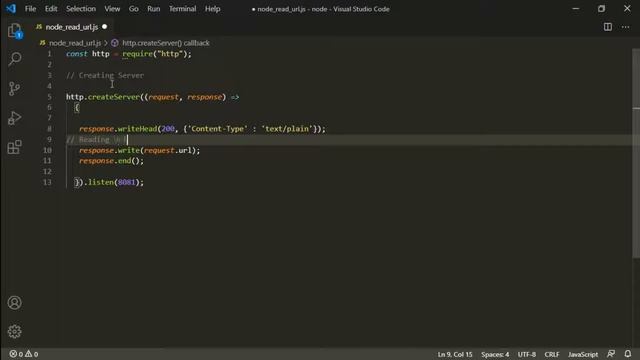Open the Accounts icon in activity bar
This screenshot has height=360, width=640.
click(15, 302)
